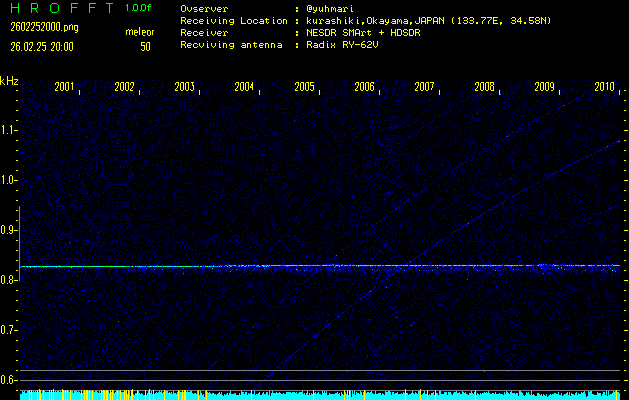Click the 0.8 frequency axis label

click(9, 280)
